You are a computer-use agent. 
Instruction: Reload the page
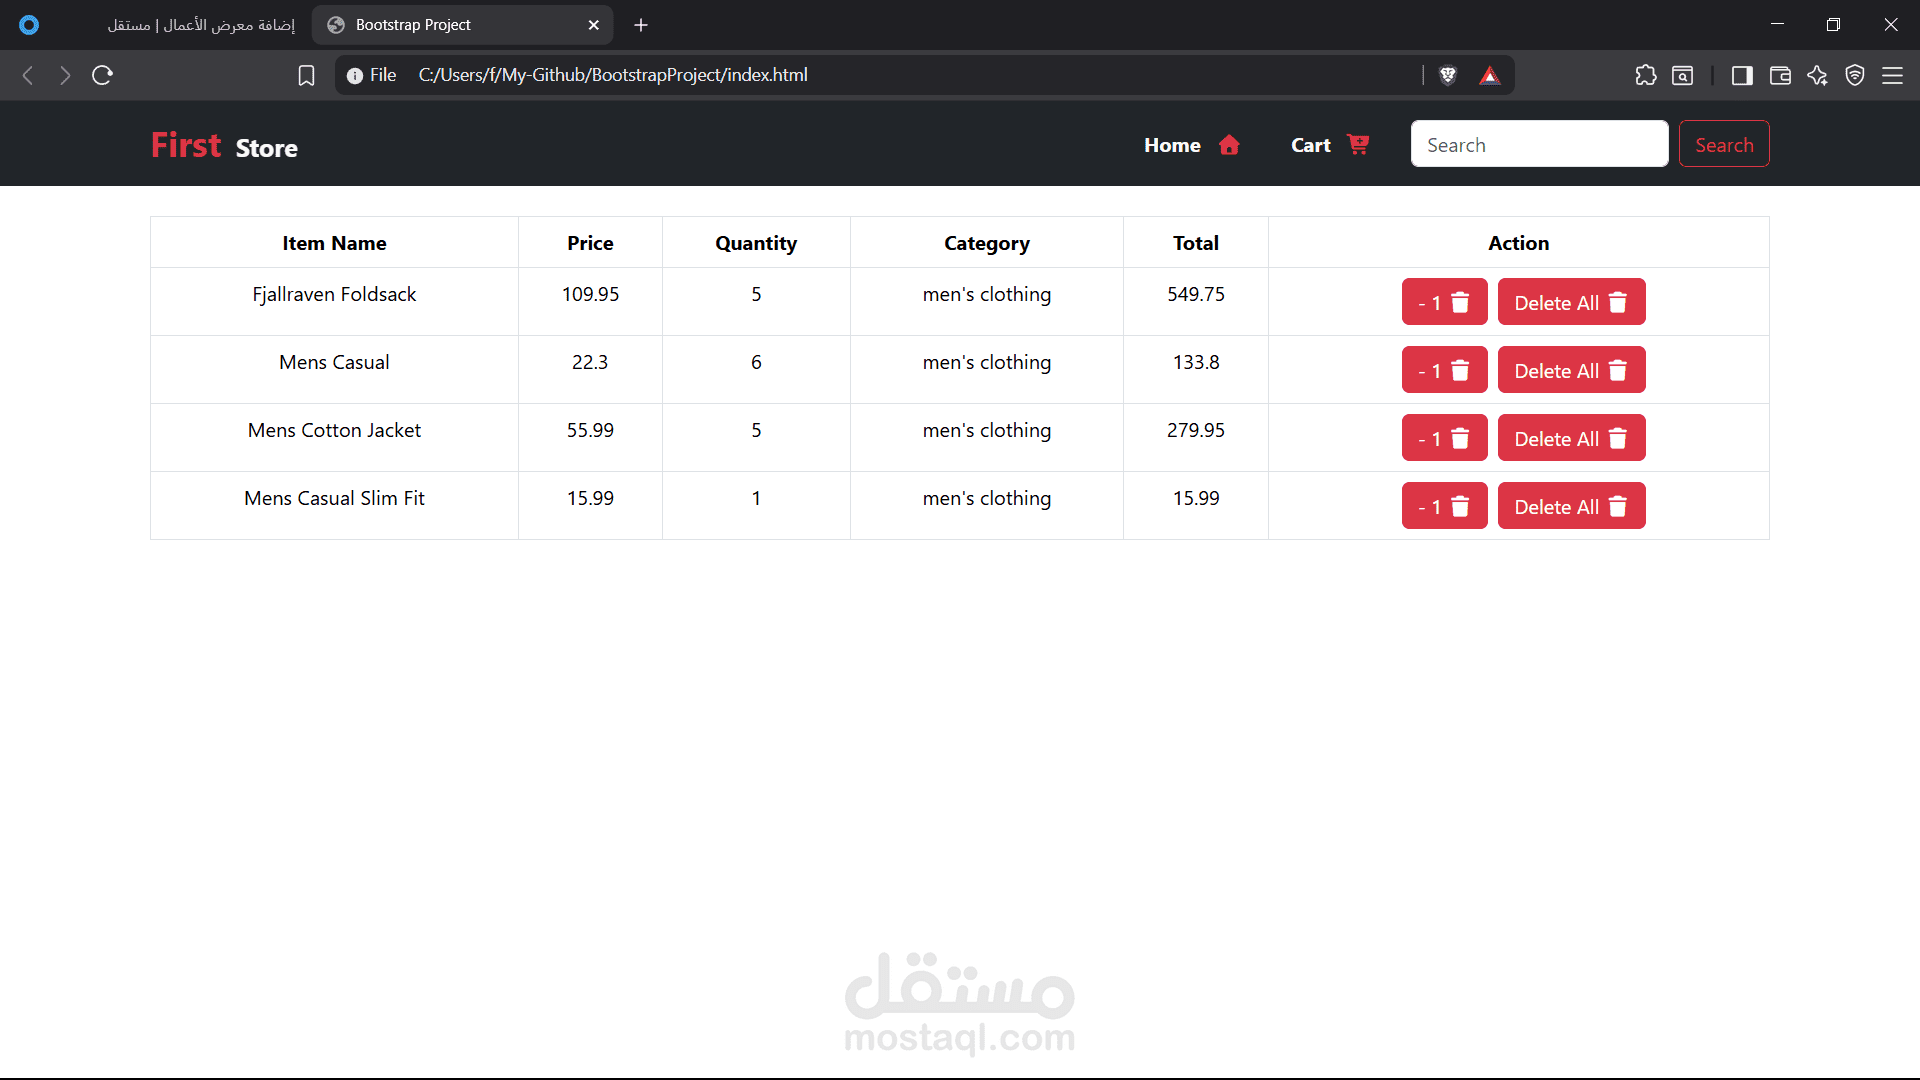coord(102,75)
